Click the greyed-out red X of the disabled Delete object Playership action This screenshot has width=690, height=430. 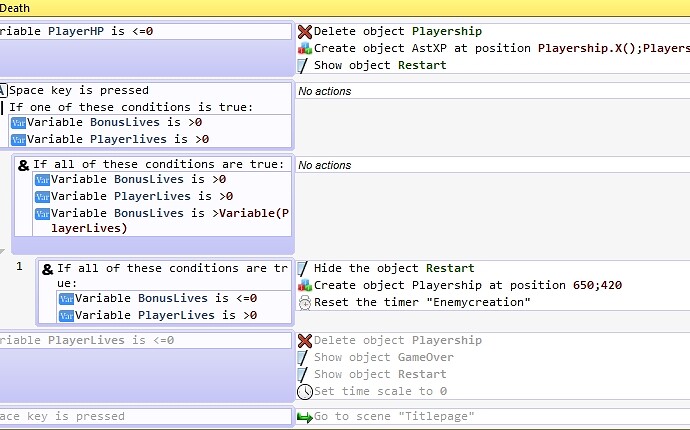pyautogui.click(x=305, y=341)
